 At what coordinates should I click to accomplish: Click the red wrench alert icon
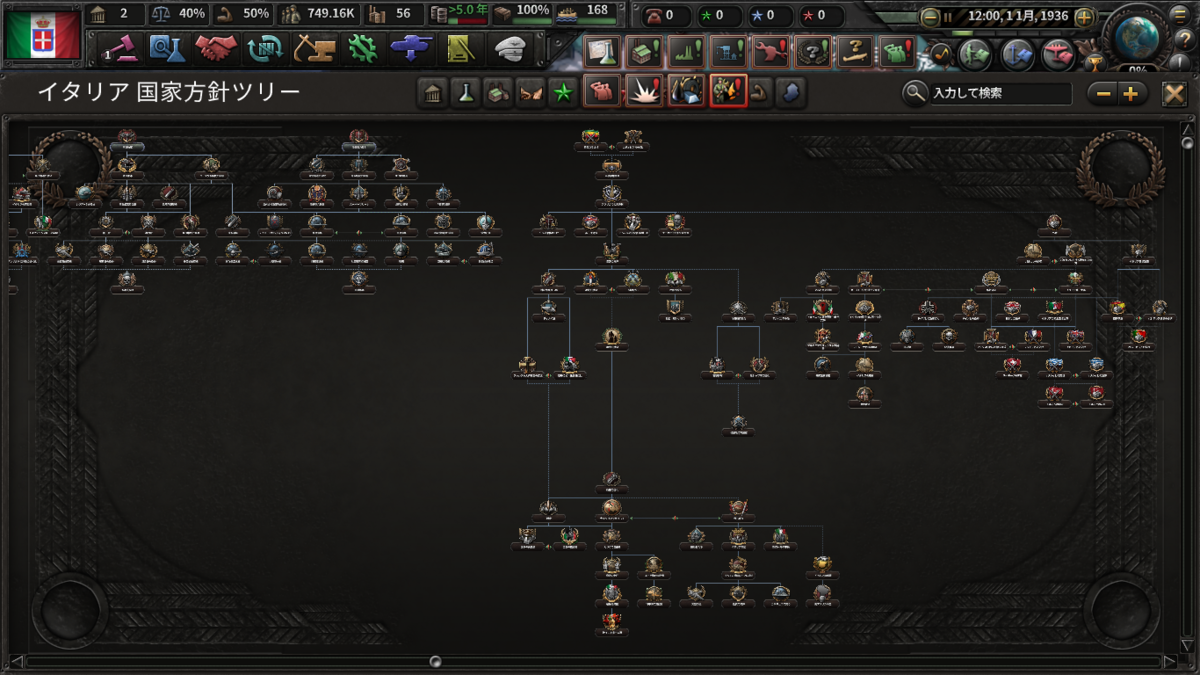(x=769, y=51)
